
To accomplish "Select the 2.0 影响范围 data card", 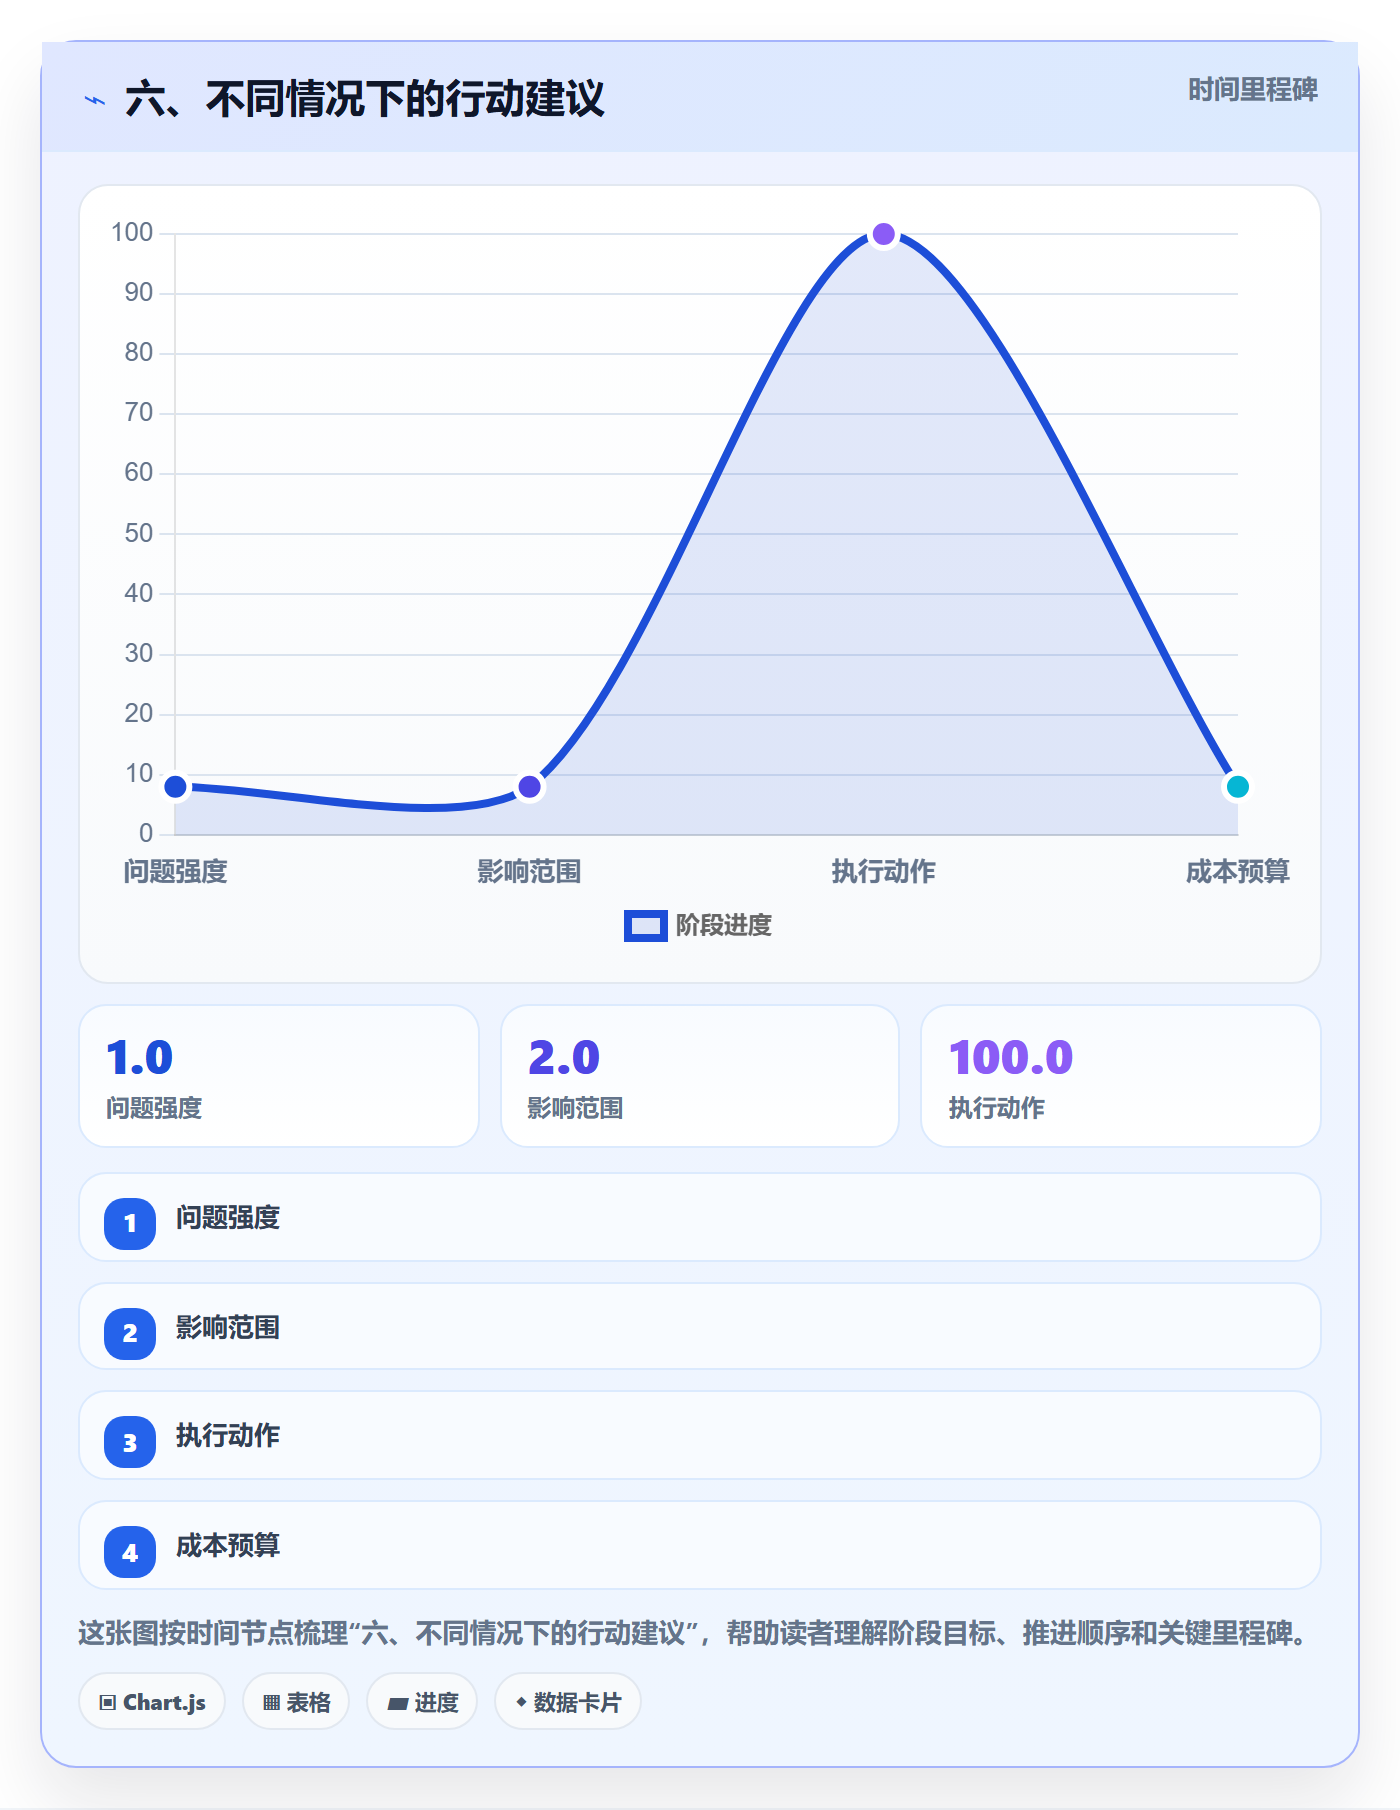I will (x=700, y=1076).
